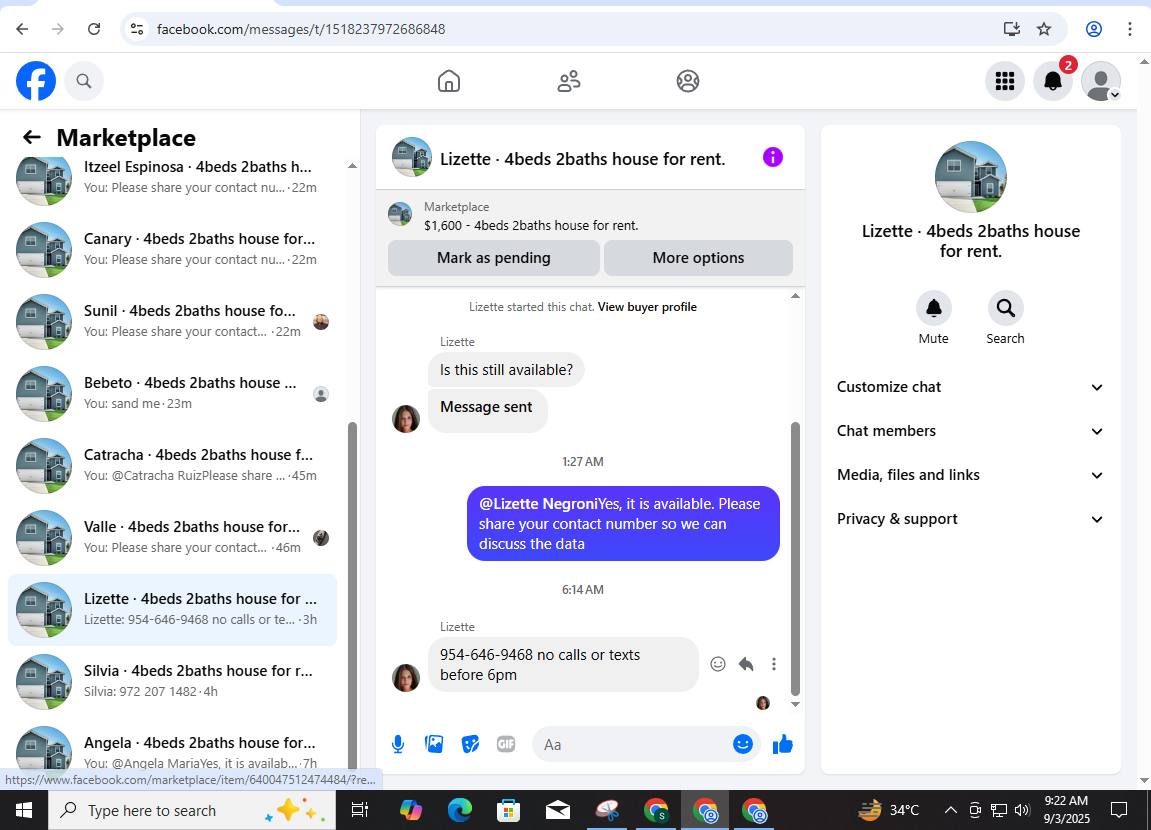This screenshot has width=1151, height=830.
Task: Open View buyer profile link
Action: 647,307
